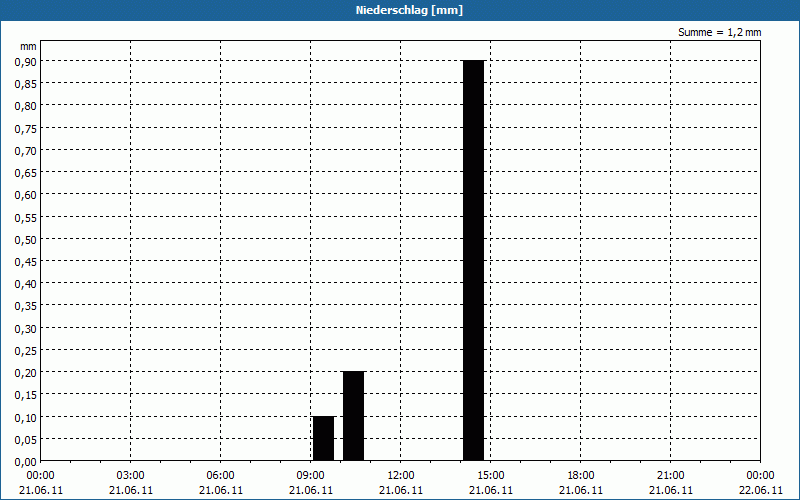Click the shortest 0,10 mm precipitation bar
The width and height of the screenshot is (800, 500).
point(323,438)
